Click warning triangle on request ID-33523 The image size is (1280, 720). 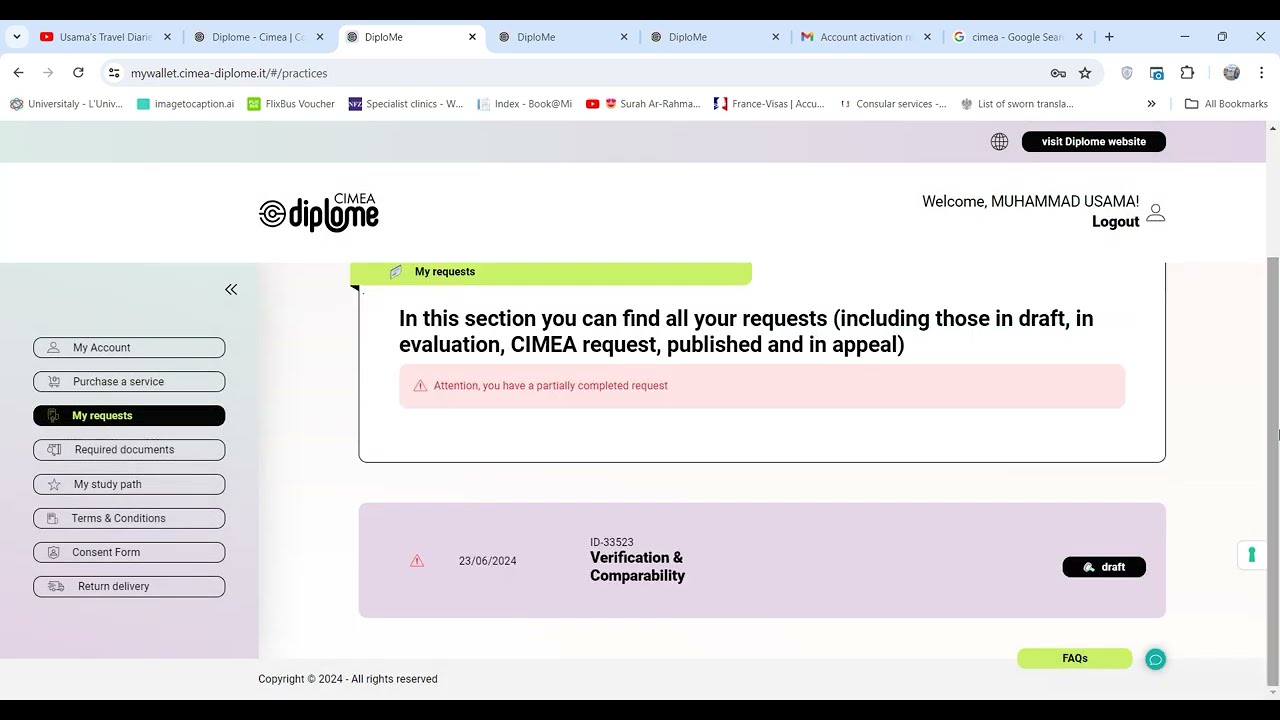tap(417, 561)
